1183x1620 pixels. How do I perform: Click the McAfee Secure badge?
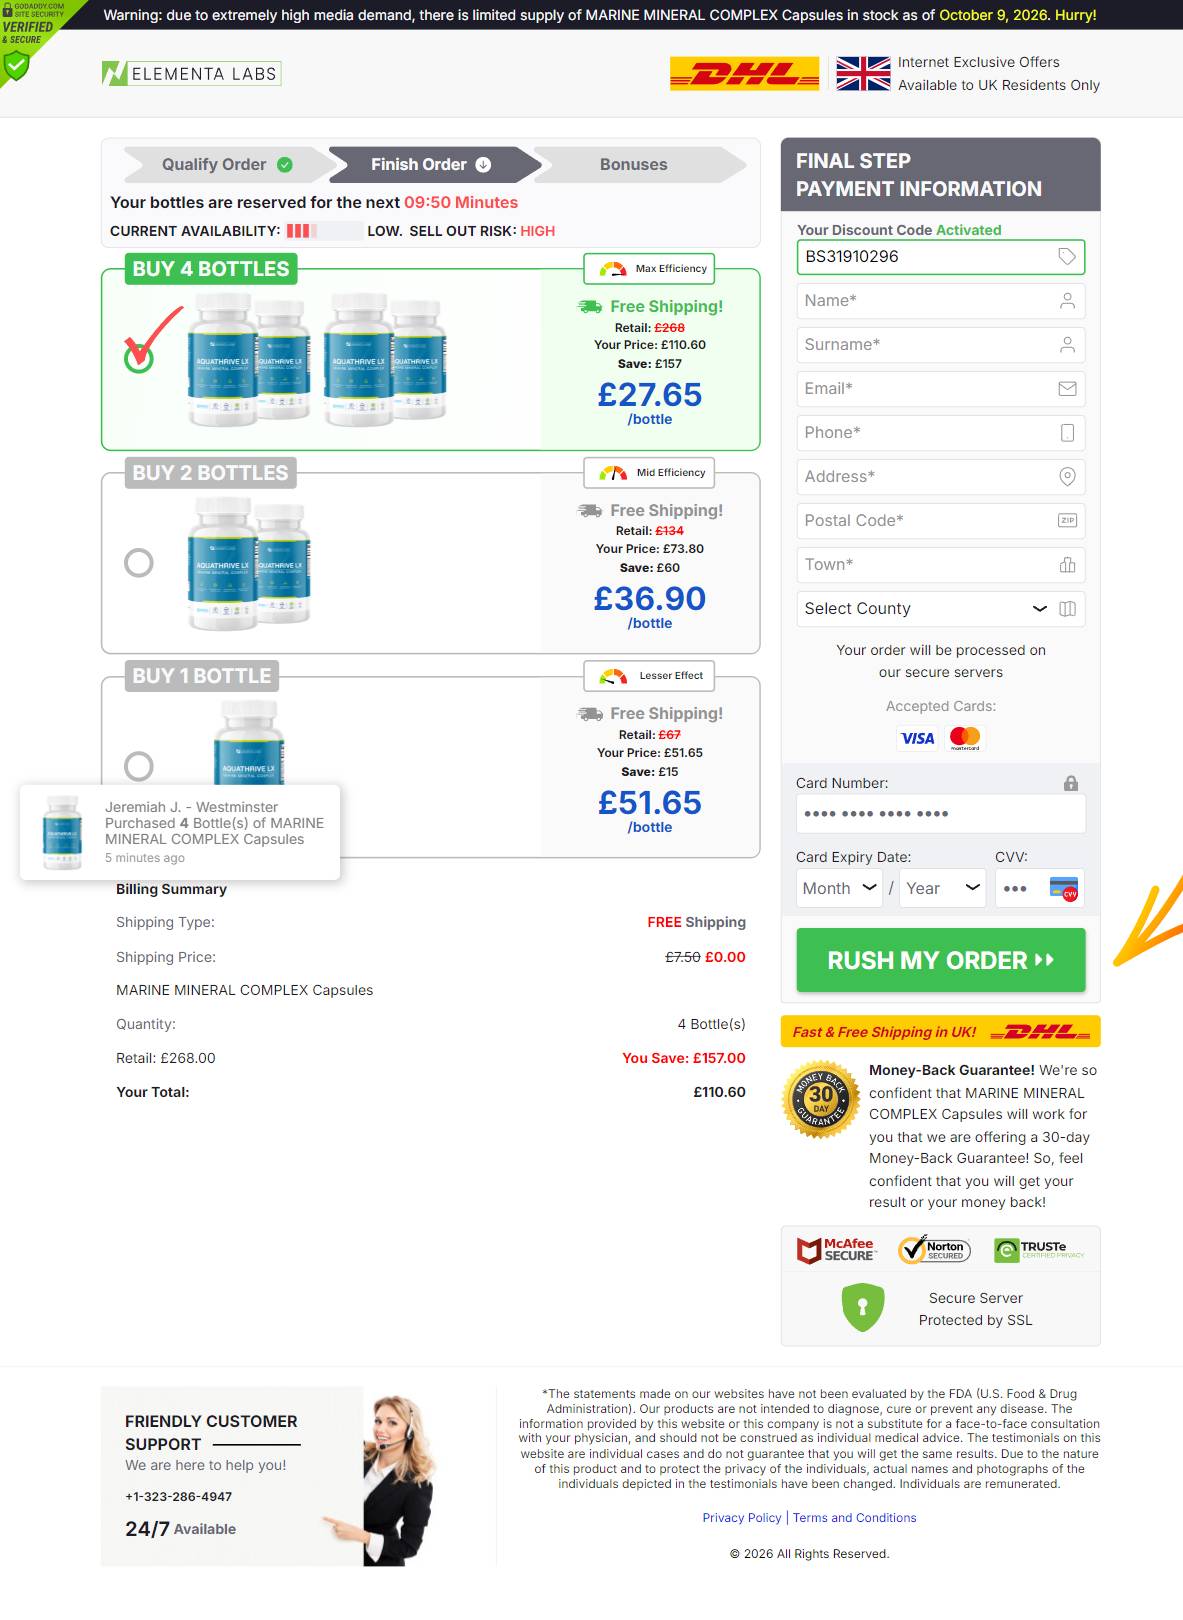(x=836, y=1250)
